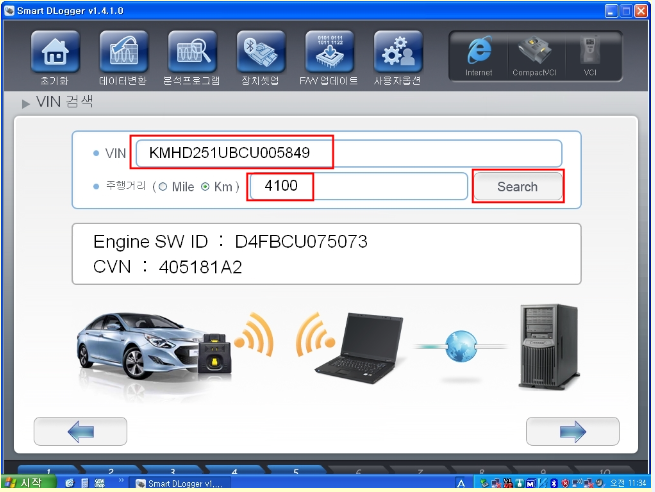The image size is (655, 492).
Task: Open the 장치셋업 device setup icon
Action: [x=261, y=51]
